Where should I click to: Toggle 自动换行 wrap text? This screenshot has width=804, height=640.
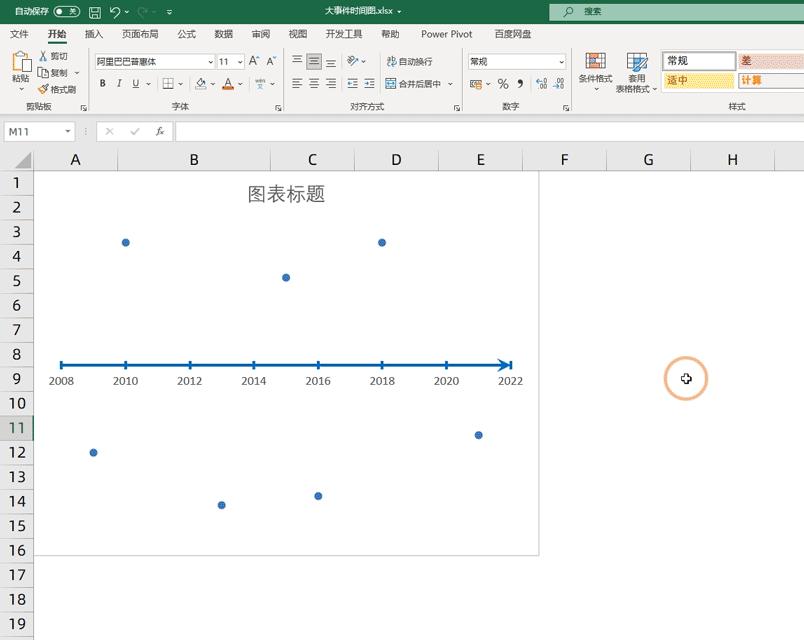(408, 61)
